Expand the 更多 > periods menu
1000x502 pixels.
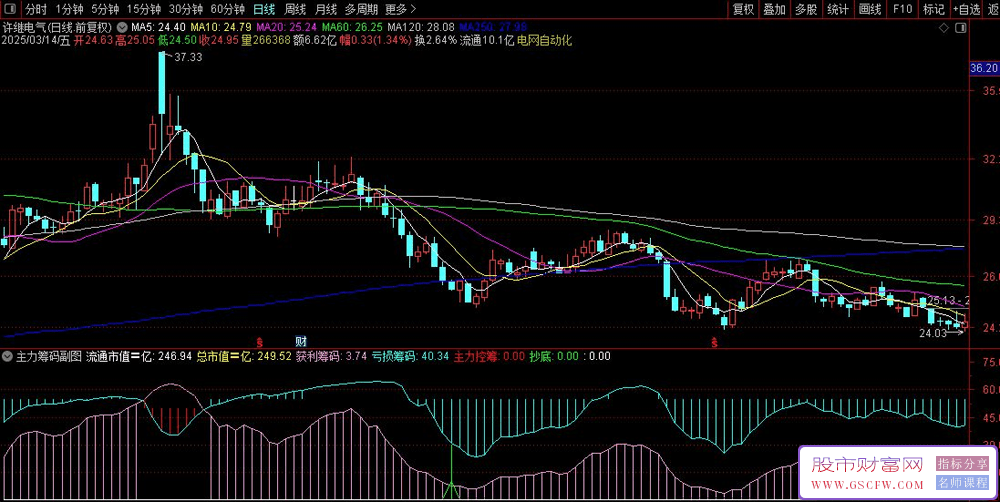click(x=401, y=10)
